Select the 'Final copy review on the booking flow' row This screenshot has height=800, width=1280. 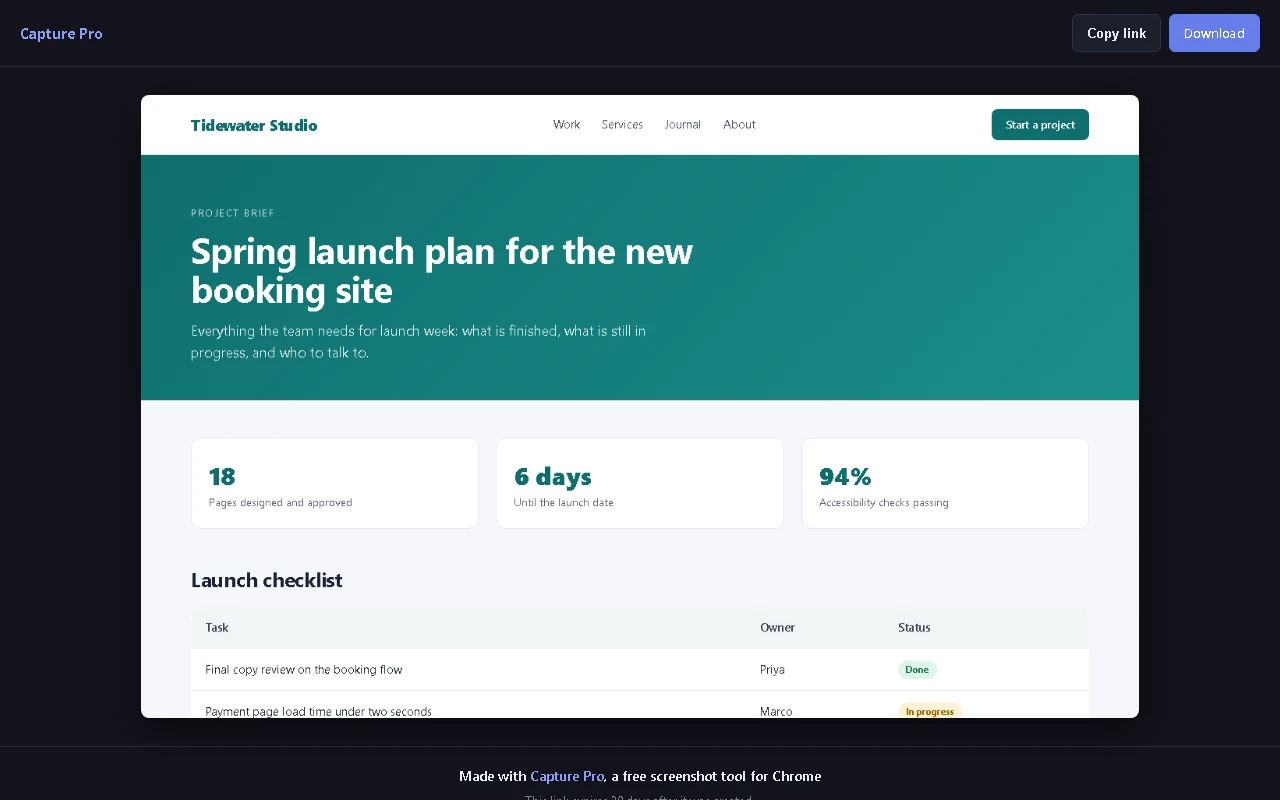pyautogui.click(x=640, y=670)
